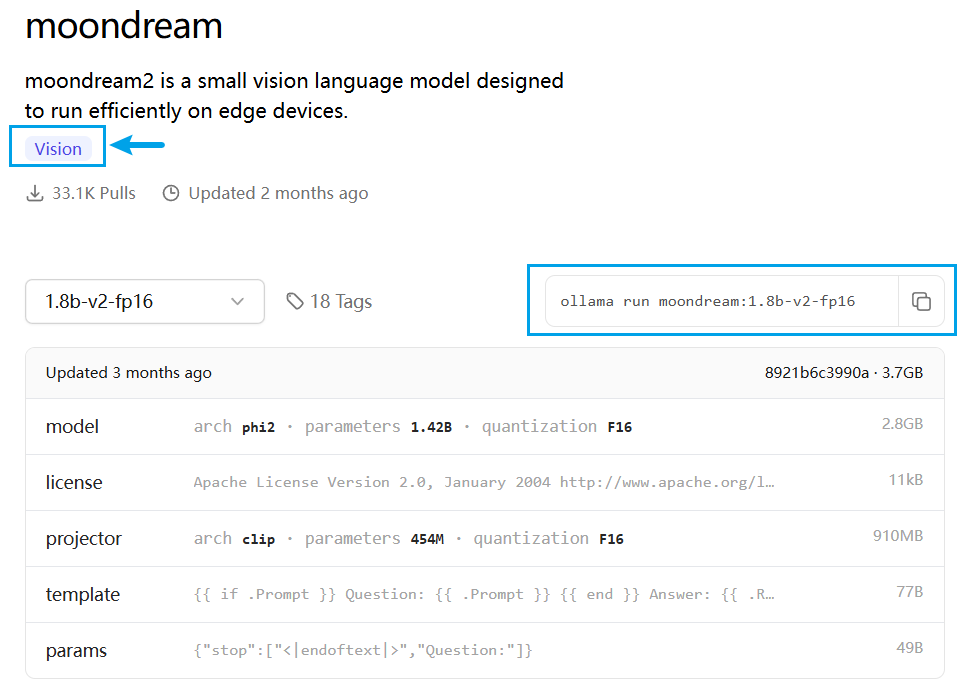Click the 910MB size of projector row

coord(898,536)
